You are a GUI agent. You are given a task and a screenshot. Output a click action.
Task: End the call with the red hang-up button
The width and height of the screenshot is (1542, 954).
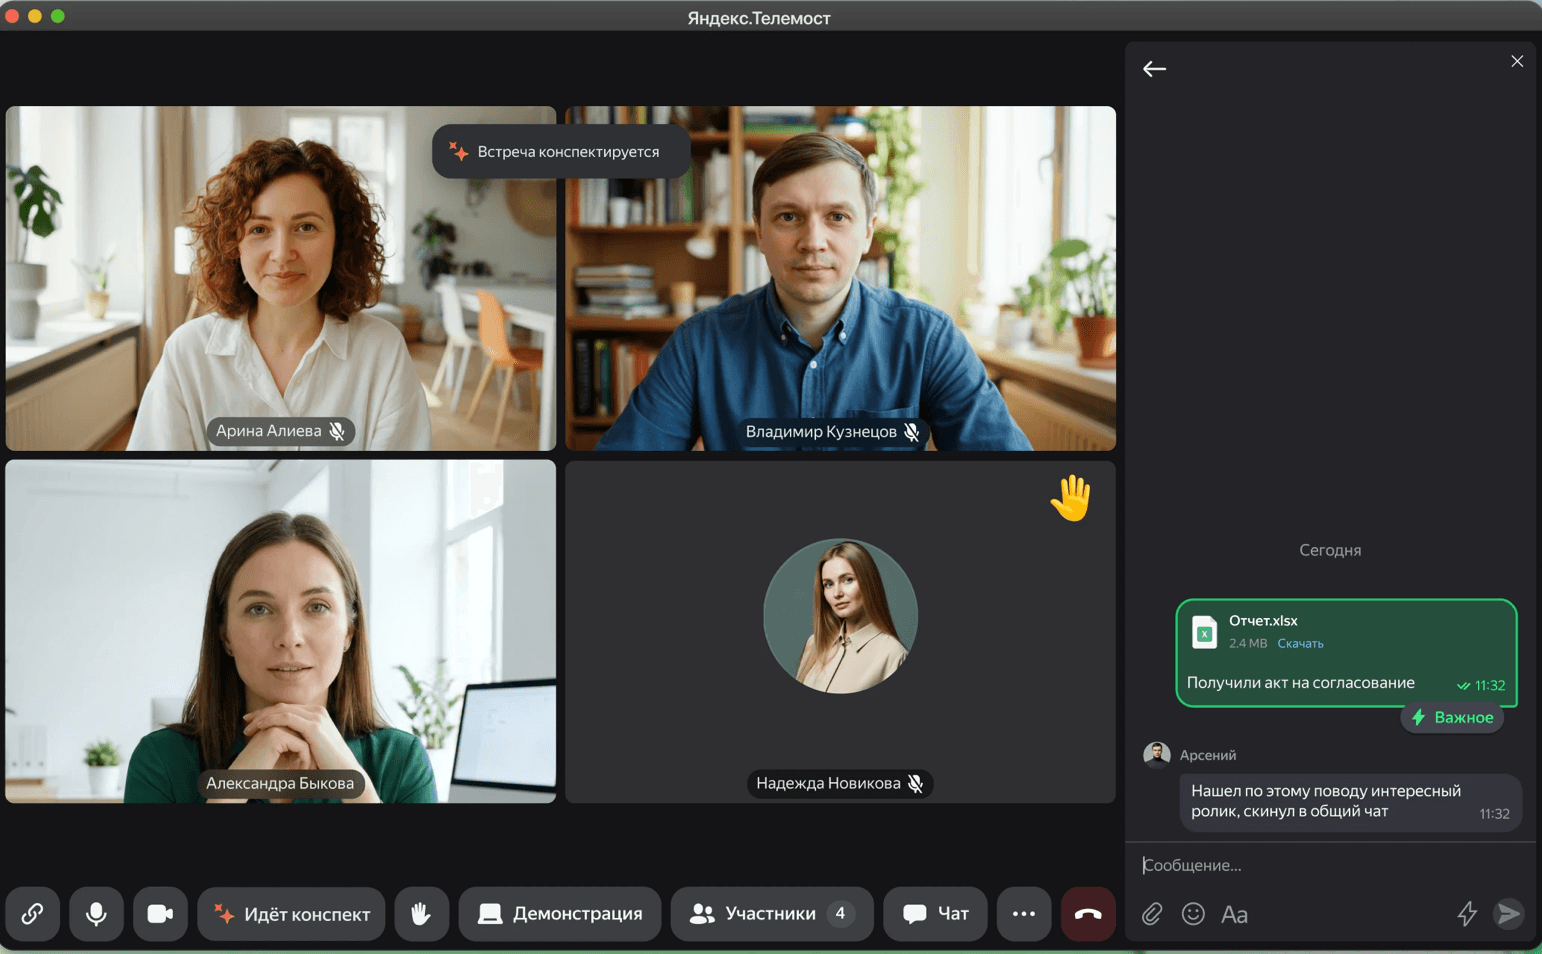[x=1088, y=913]
